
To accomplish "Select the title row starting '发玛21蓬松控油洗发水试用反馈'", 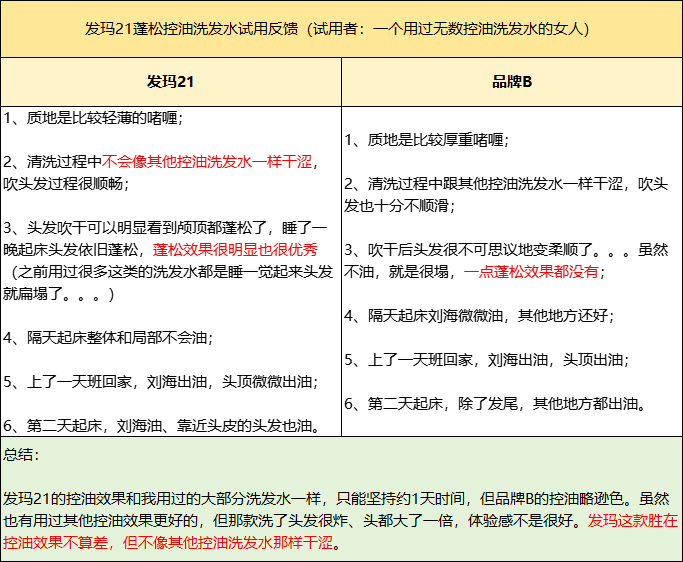I will click(342, 29).
